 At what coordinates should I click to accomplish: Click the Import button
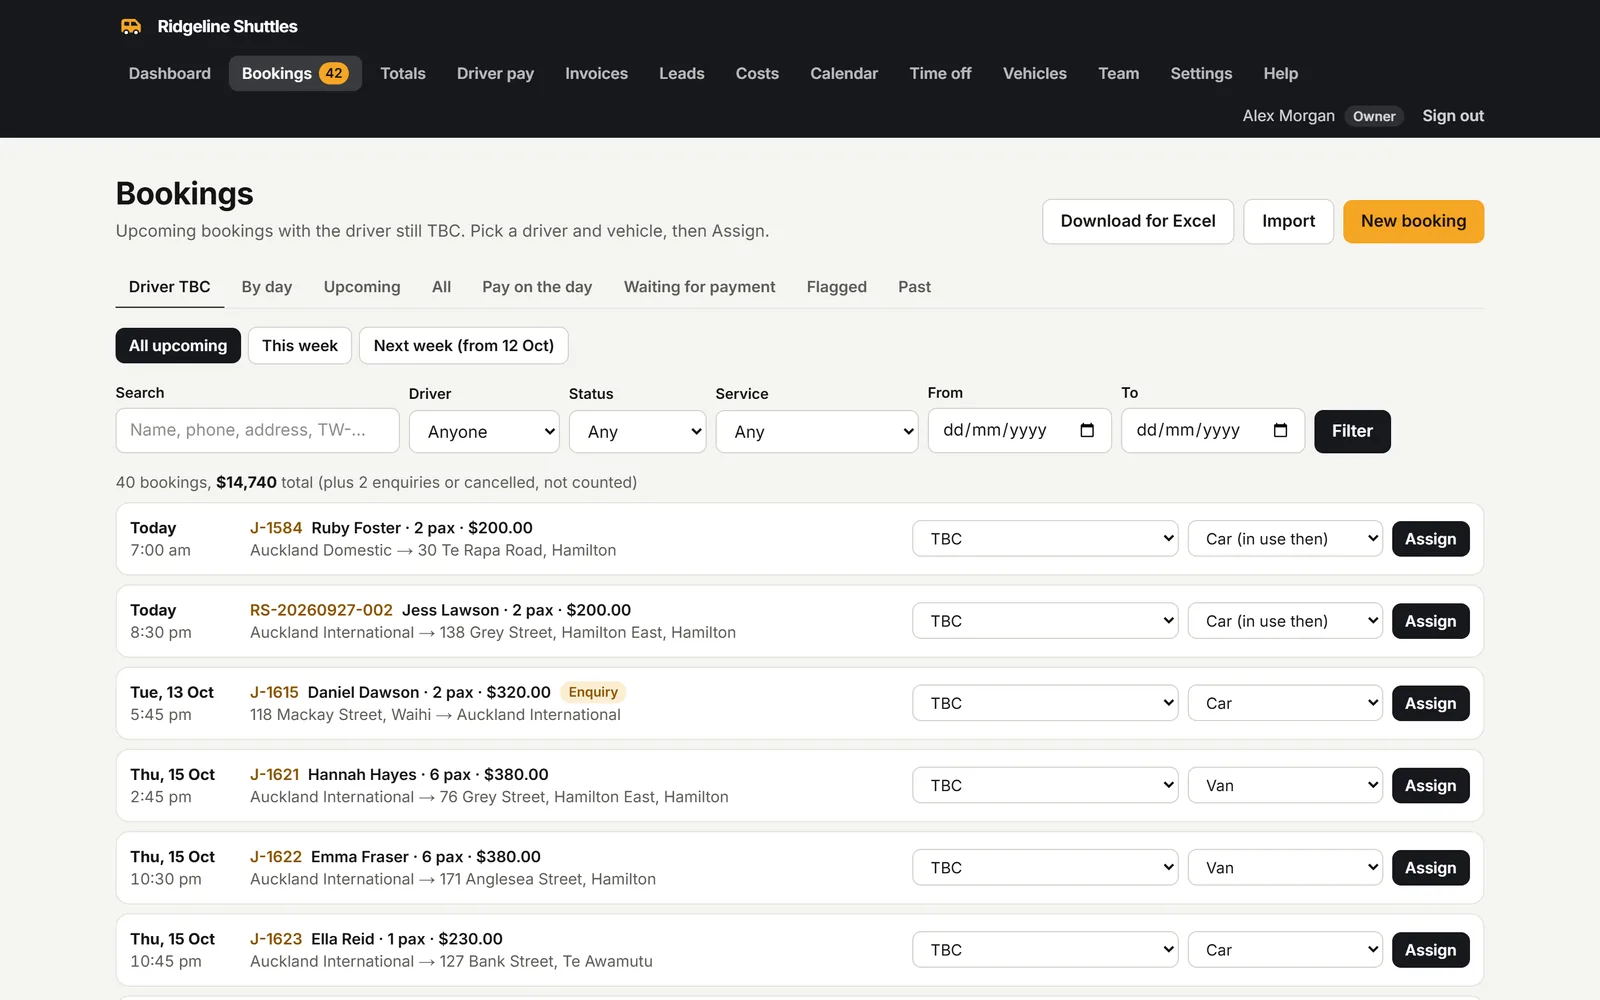1288,221
